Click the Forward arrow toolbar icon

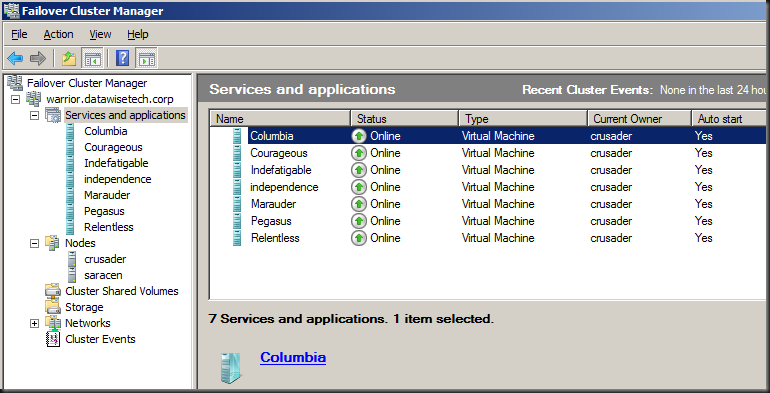38,59
